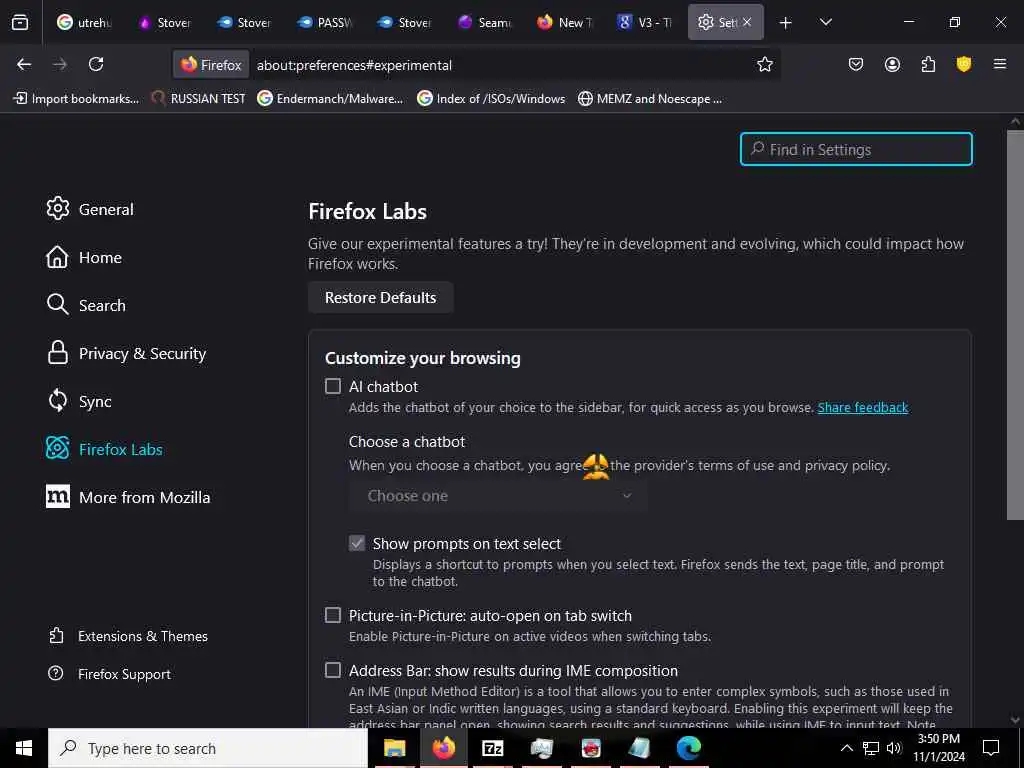Click the General gear icon in sidebar

coord(57,208)
